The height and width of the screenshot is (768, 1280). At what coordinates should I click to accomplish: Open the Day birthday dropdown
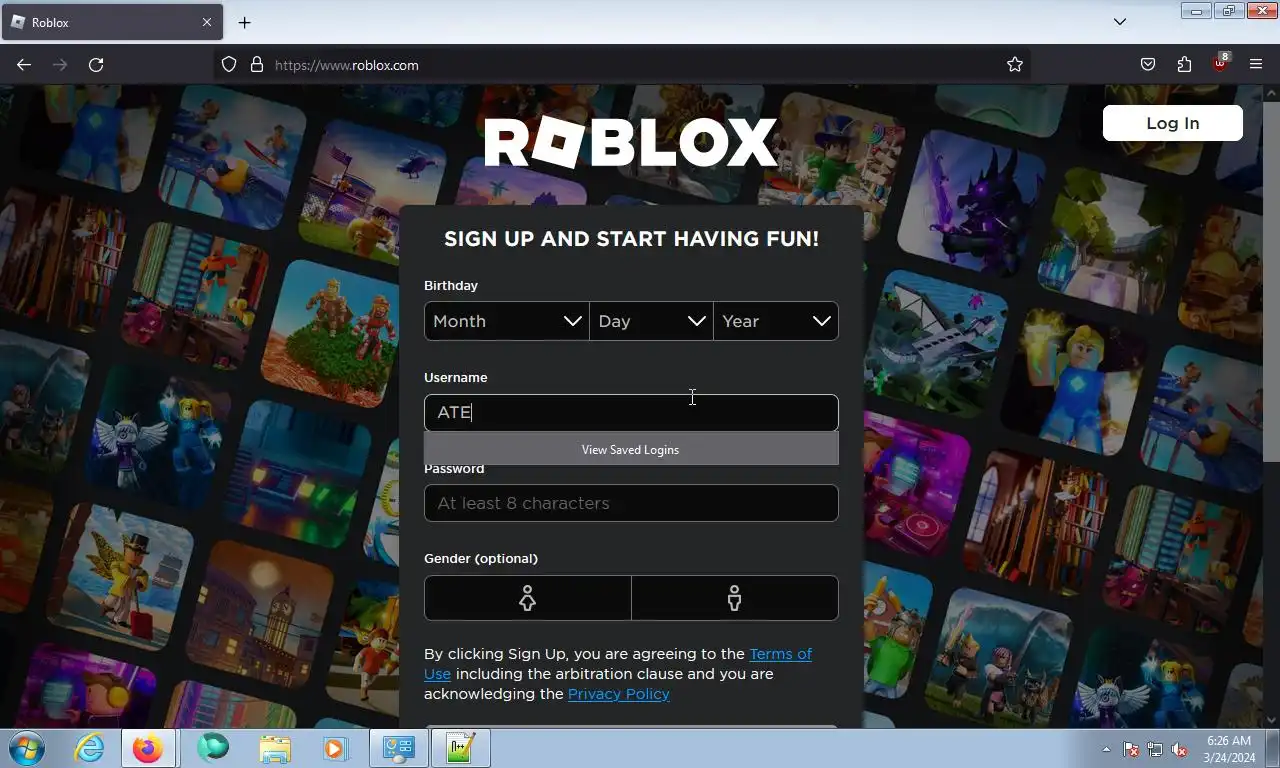(651, 321)
